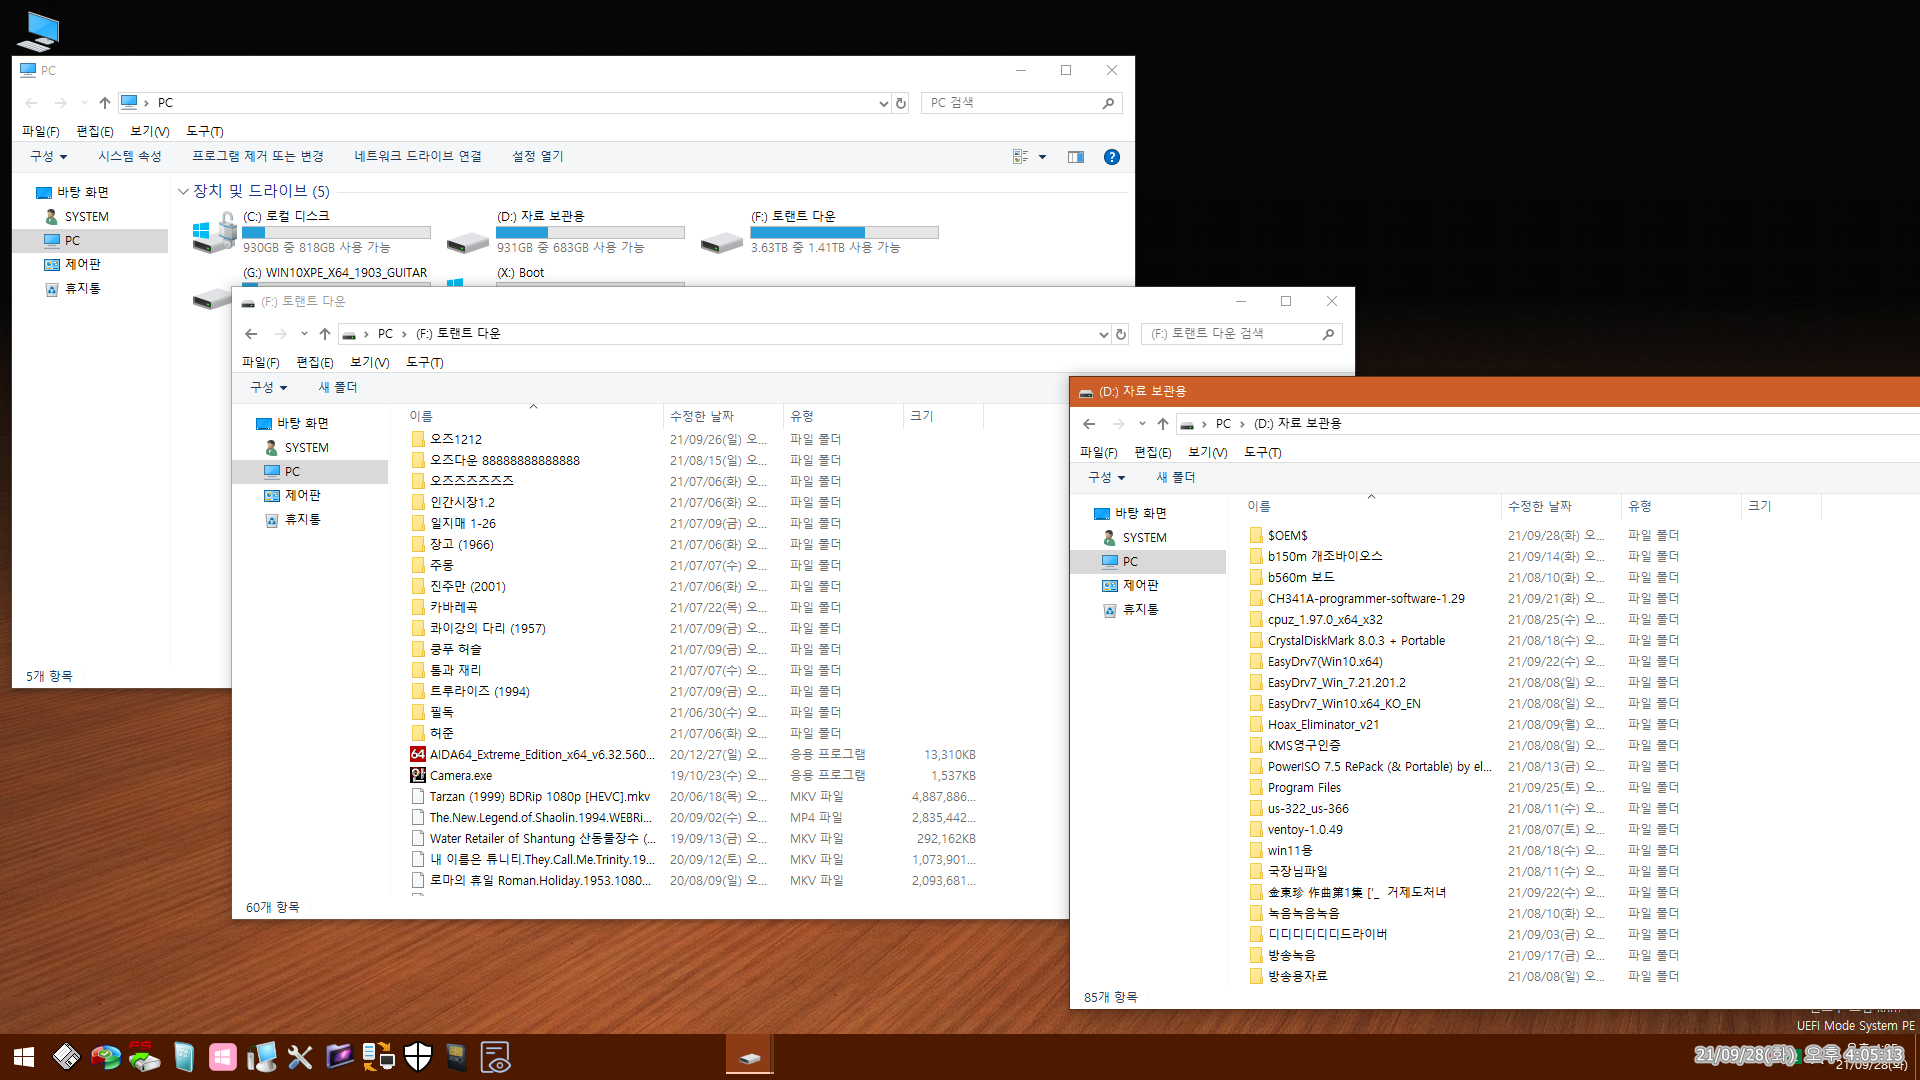Image resolution: width=1920 pixels, height=1080 pixels.
Task: Select AIDA64_Extreme_Edition file icon
Action: [x=418, y=754]
